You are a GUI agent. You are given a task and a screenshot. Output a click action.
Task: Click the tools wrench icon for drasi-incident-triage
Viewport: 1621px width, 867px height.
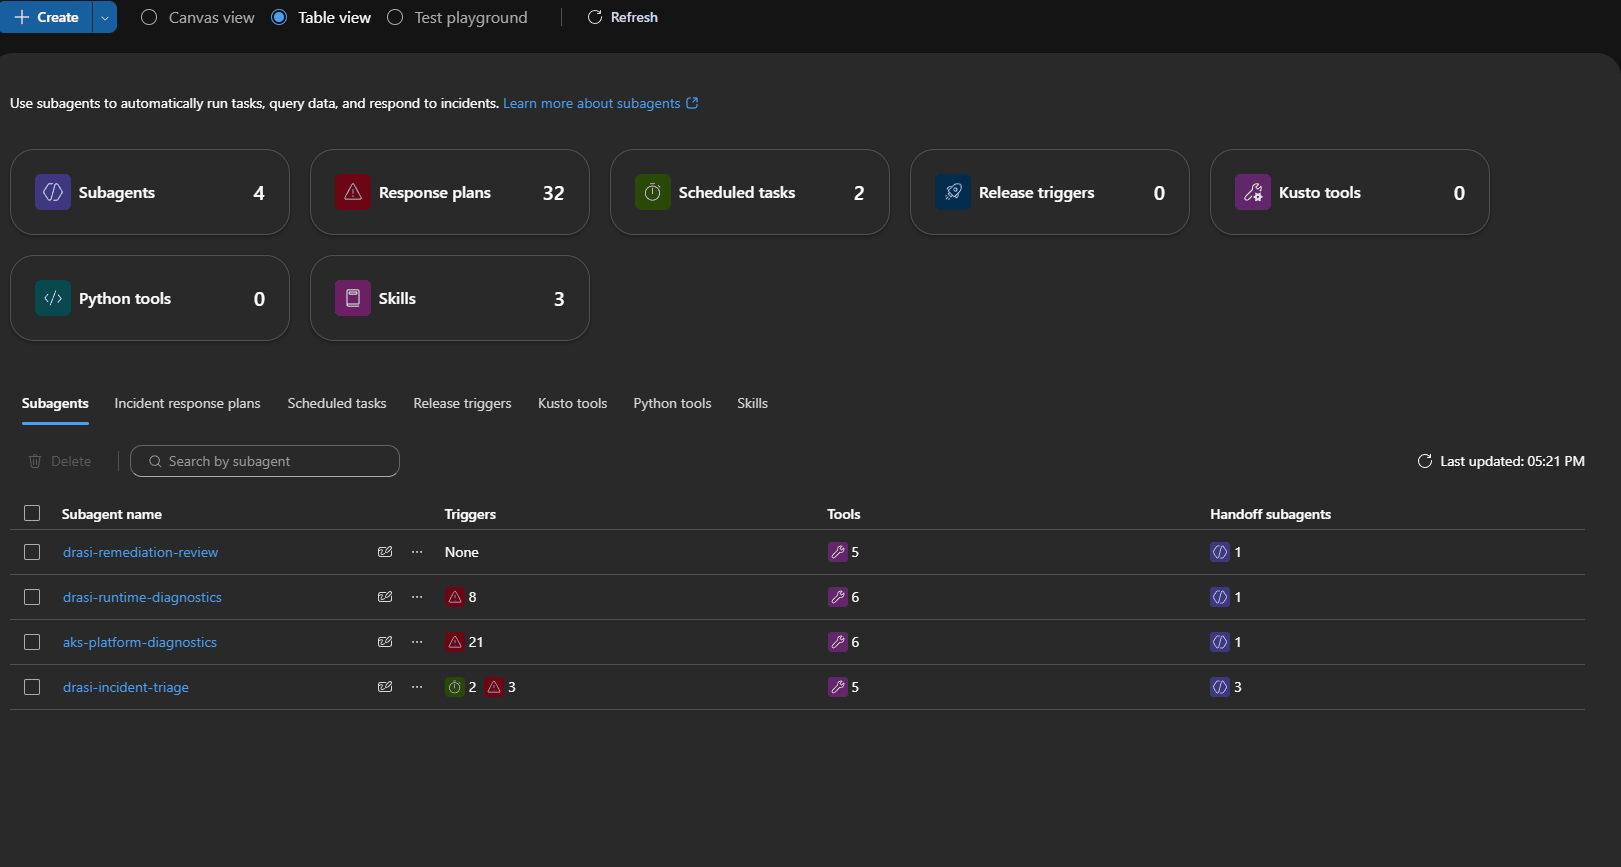point(838,687)
